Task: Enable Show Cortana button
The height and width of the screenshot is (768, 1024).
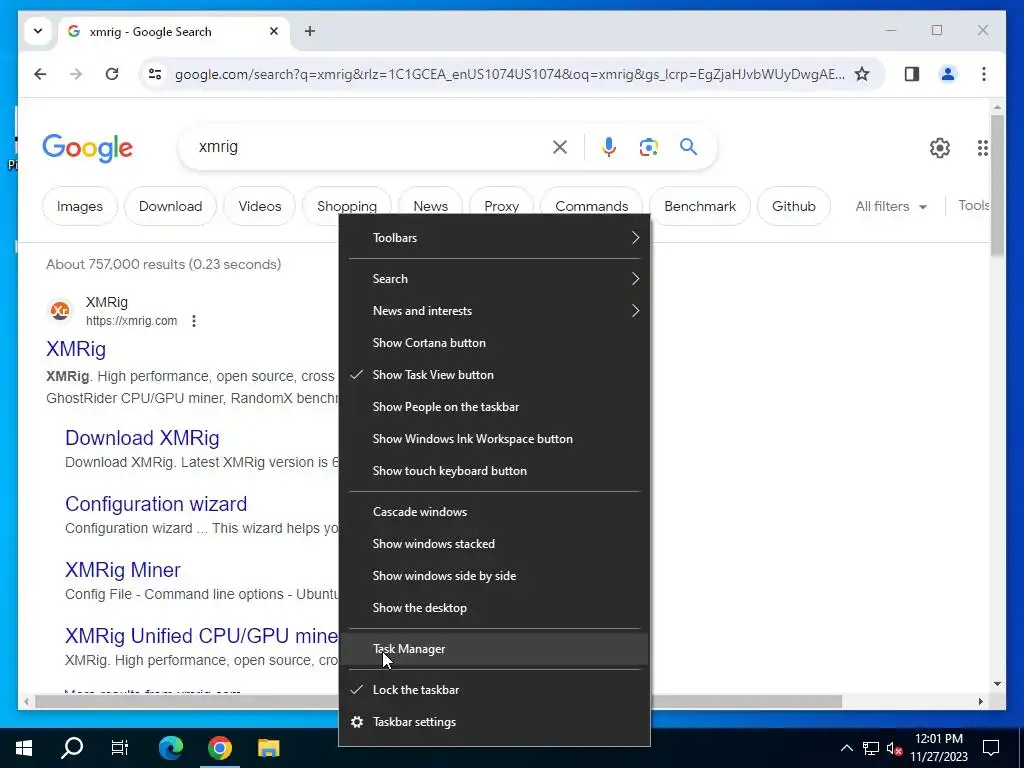Action: pos(494,343)
